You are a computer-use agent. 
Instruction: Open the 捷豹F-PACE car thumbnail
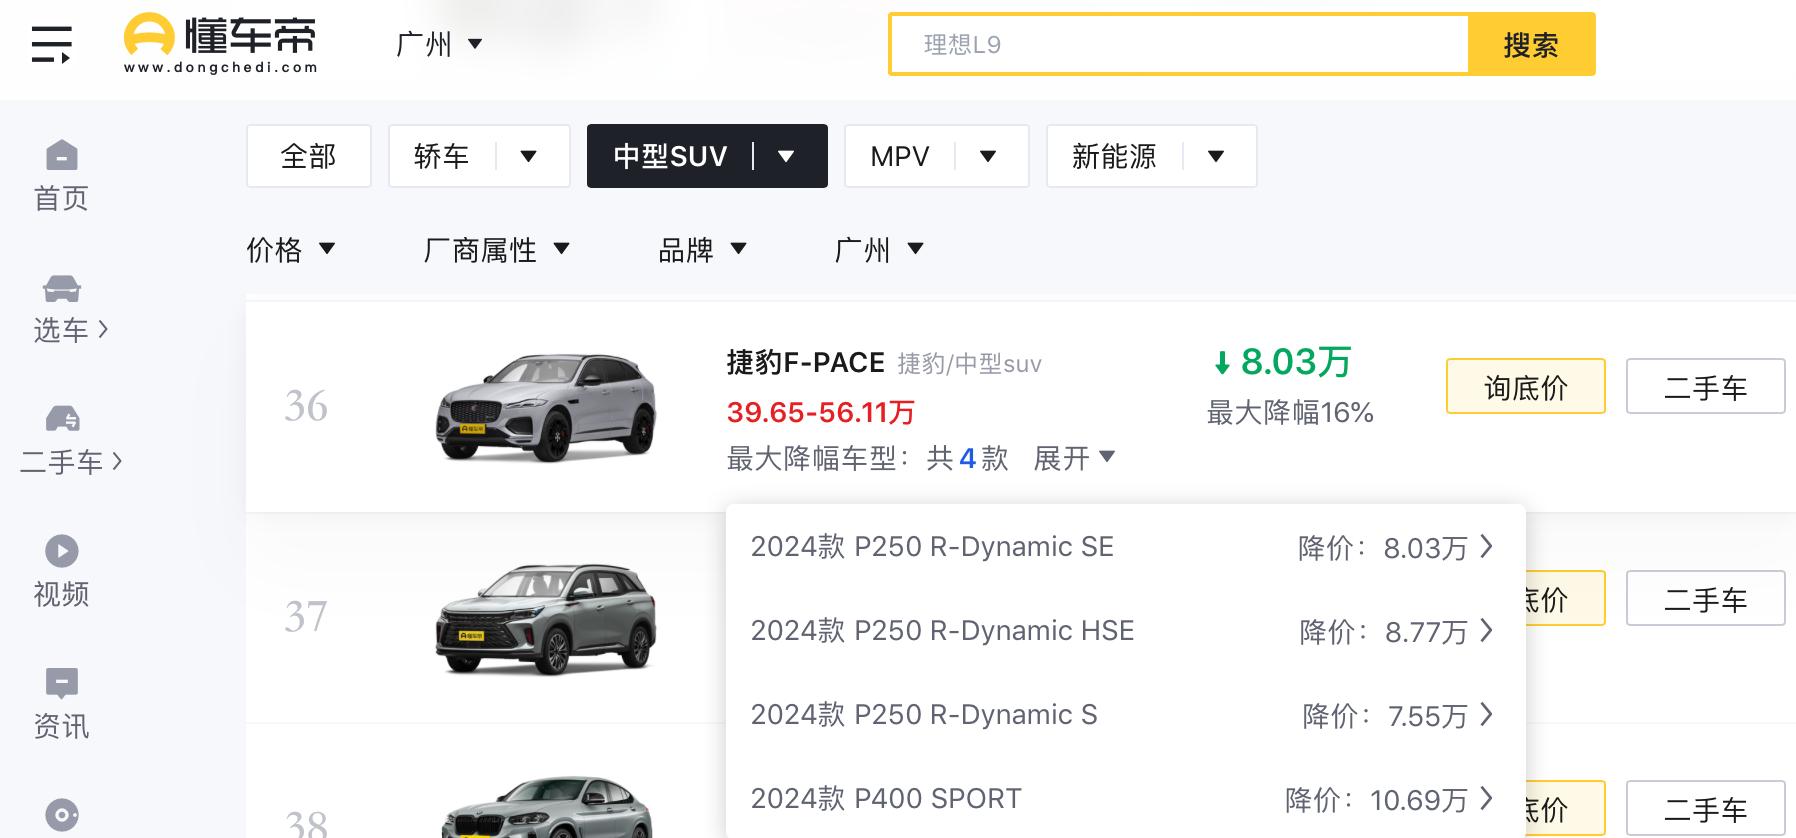546,407
